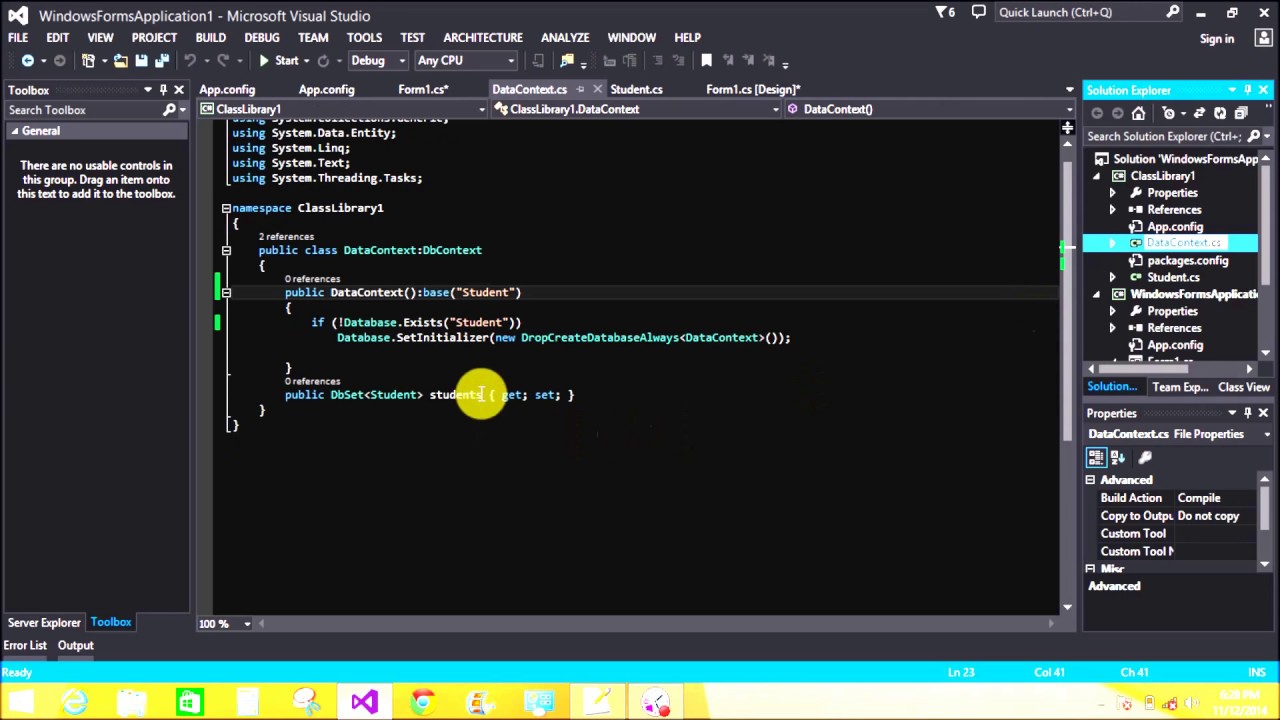
Task: Switch to the Student.cs editor tab
Action: pyautogui.click(x=636, y=89)
